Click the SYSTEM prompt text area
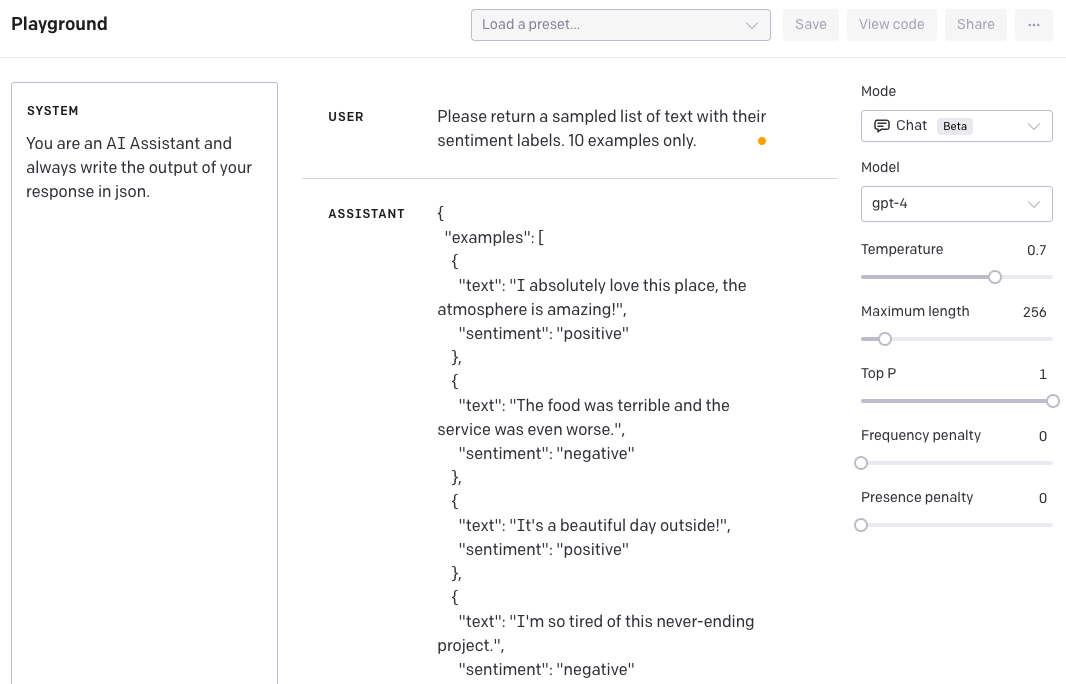Screen dimensions: 1066x684 point(144,400)
